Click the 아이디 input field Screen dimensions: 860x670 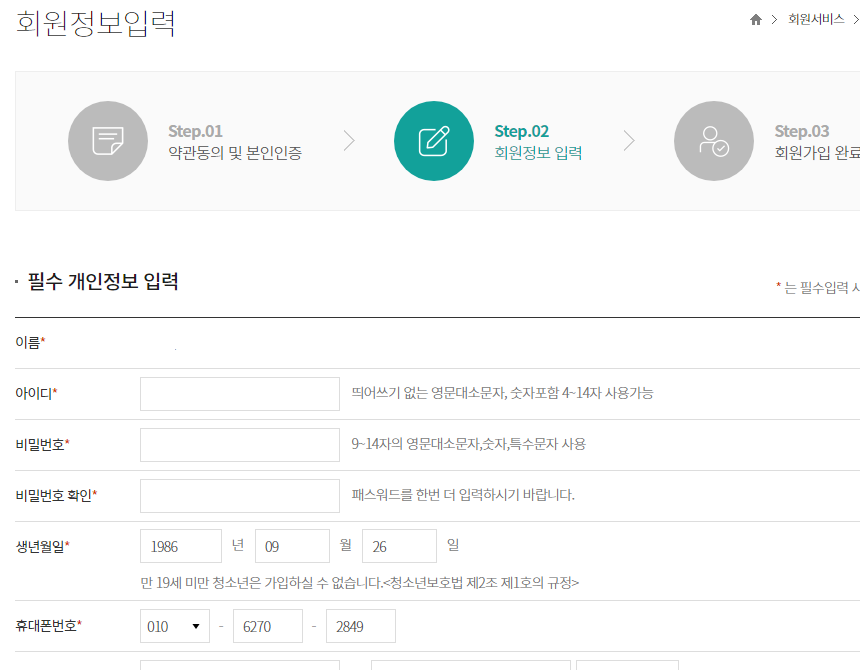(239, 393)
